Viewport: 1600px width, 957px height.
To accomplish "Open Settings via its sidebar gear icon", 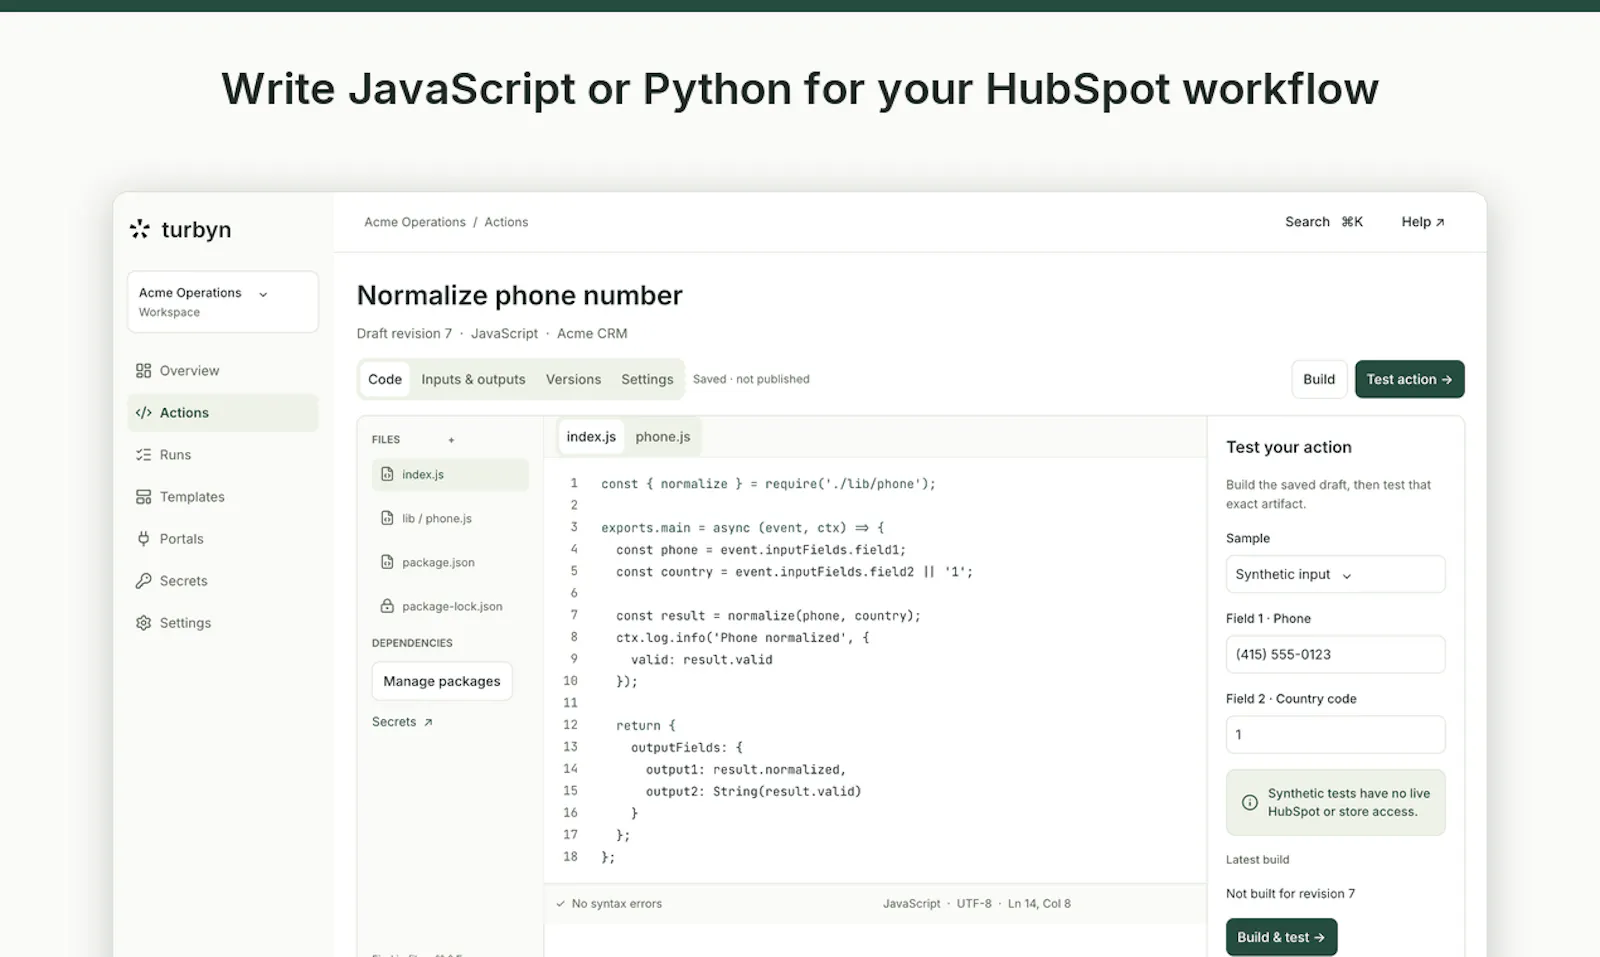I will 143,623.
